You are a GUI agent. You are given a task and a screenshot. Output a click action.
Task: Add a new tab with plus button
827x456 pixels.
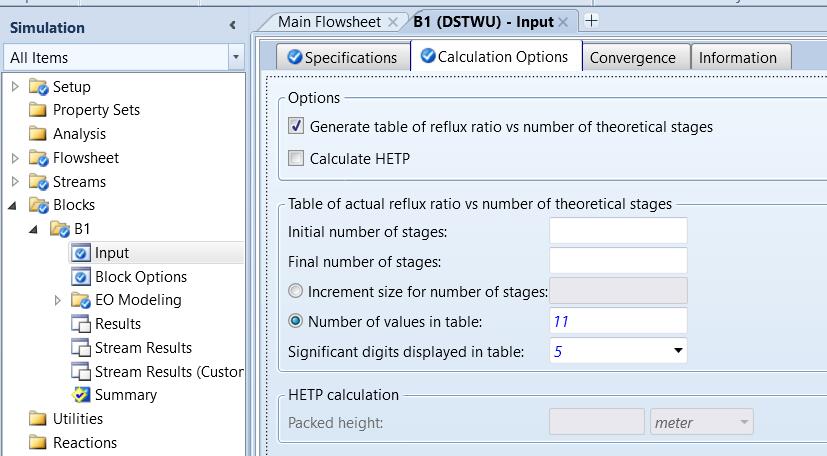tap(591, 21)
